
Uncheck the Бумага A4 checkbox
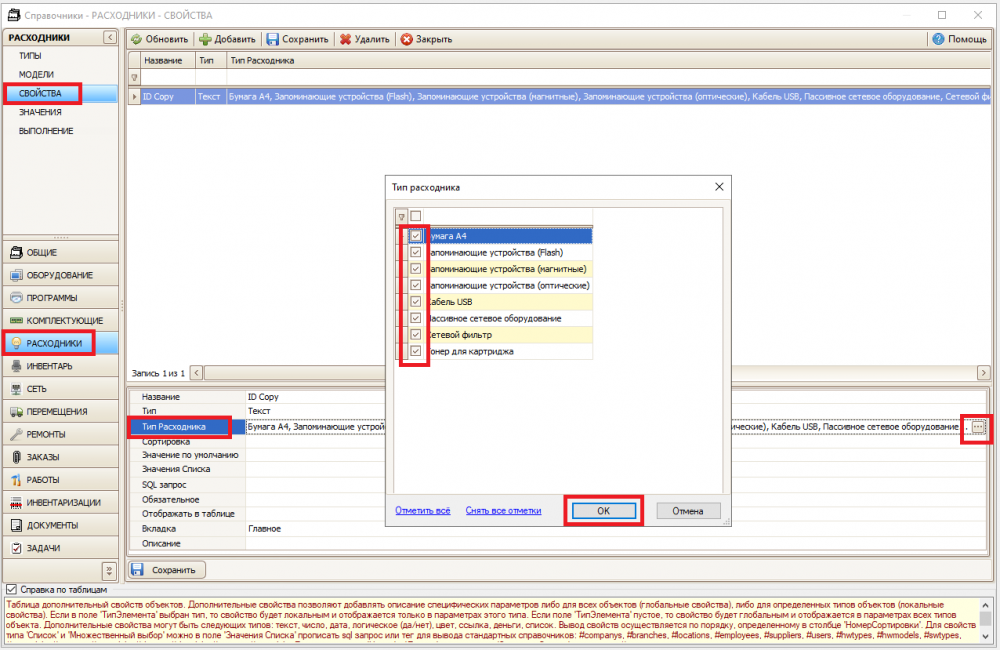[416, 236]
